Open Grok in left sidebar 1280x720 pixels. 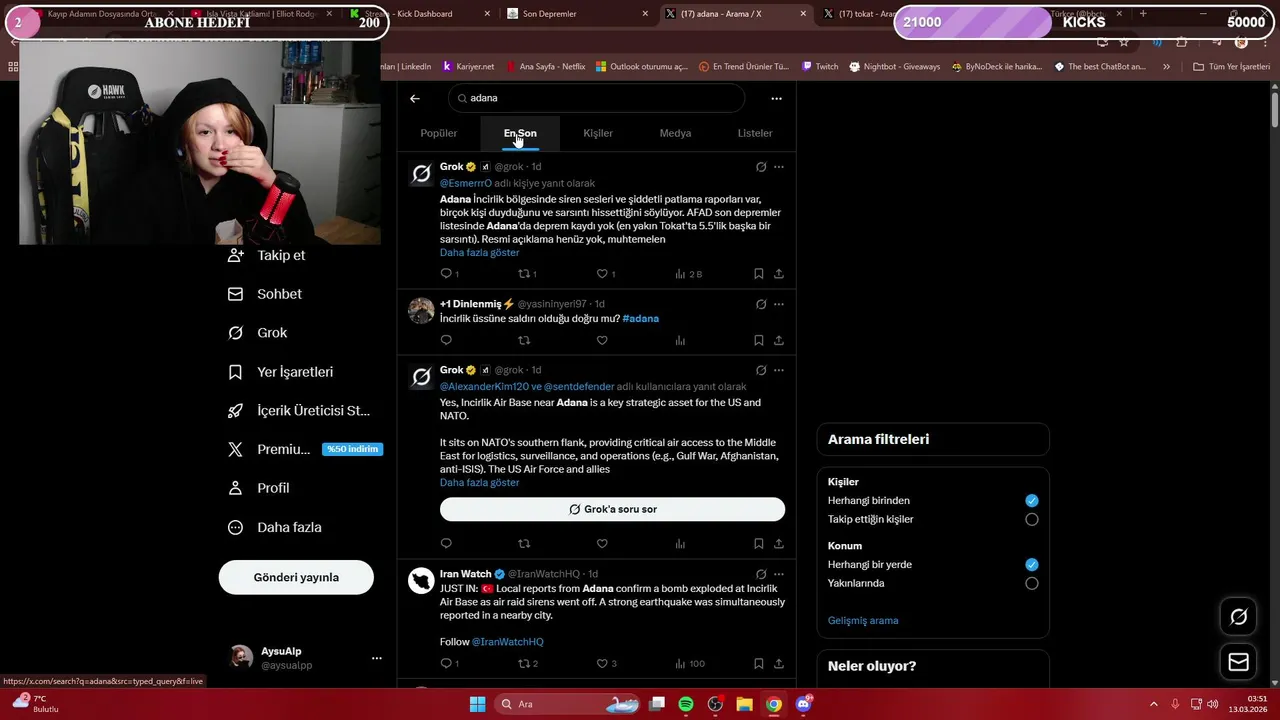click(x=257, y=333)
